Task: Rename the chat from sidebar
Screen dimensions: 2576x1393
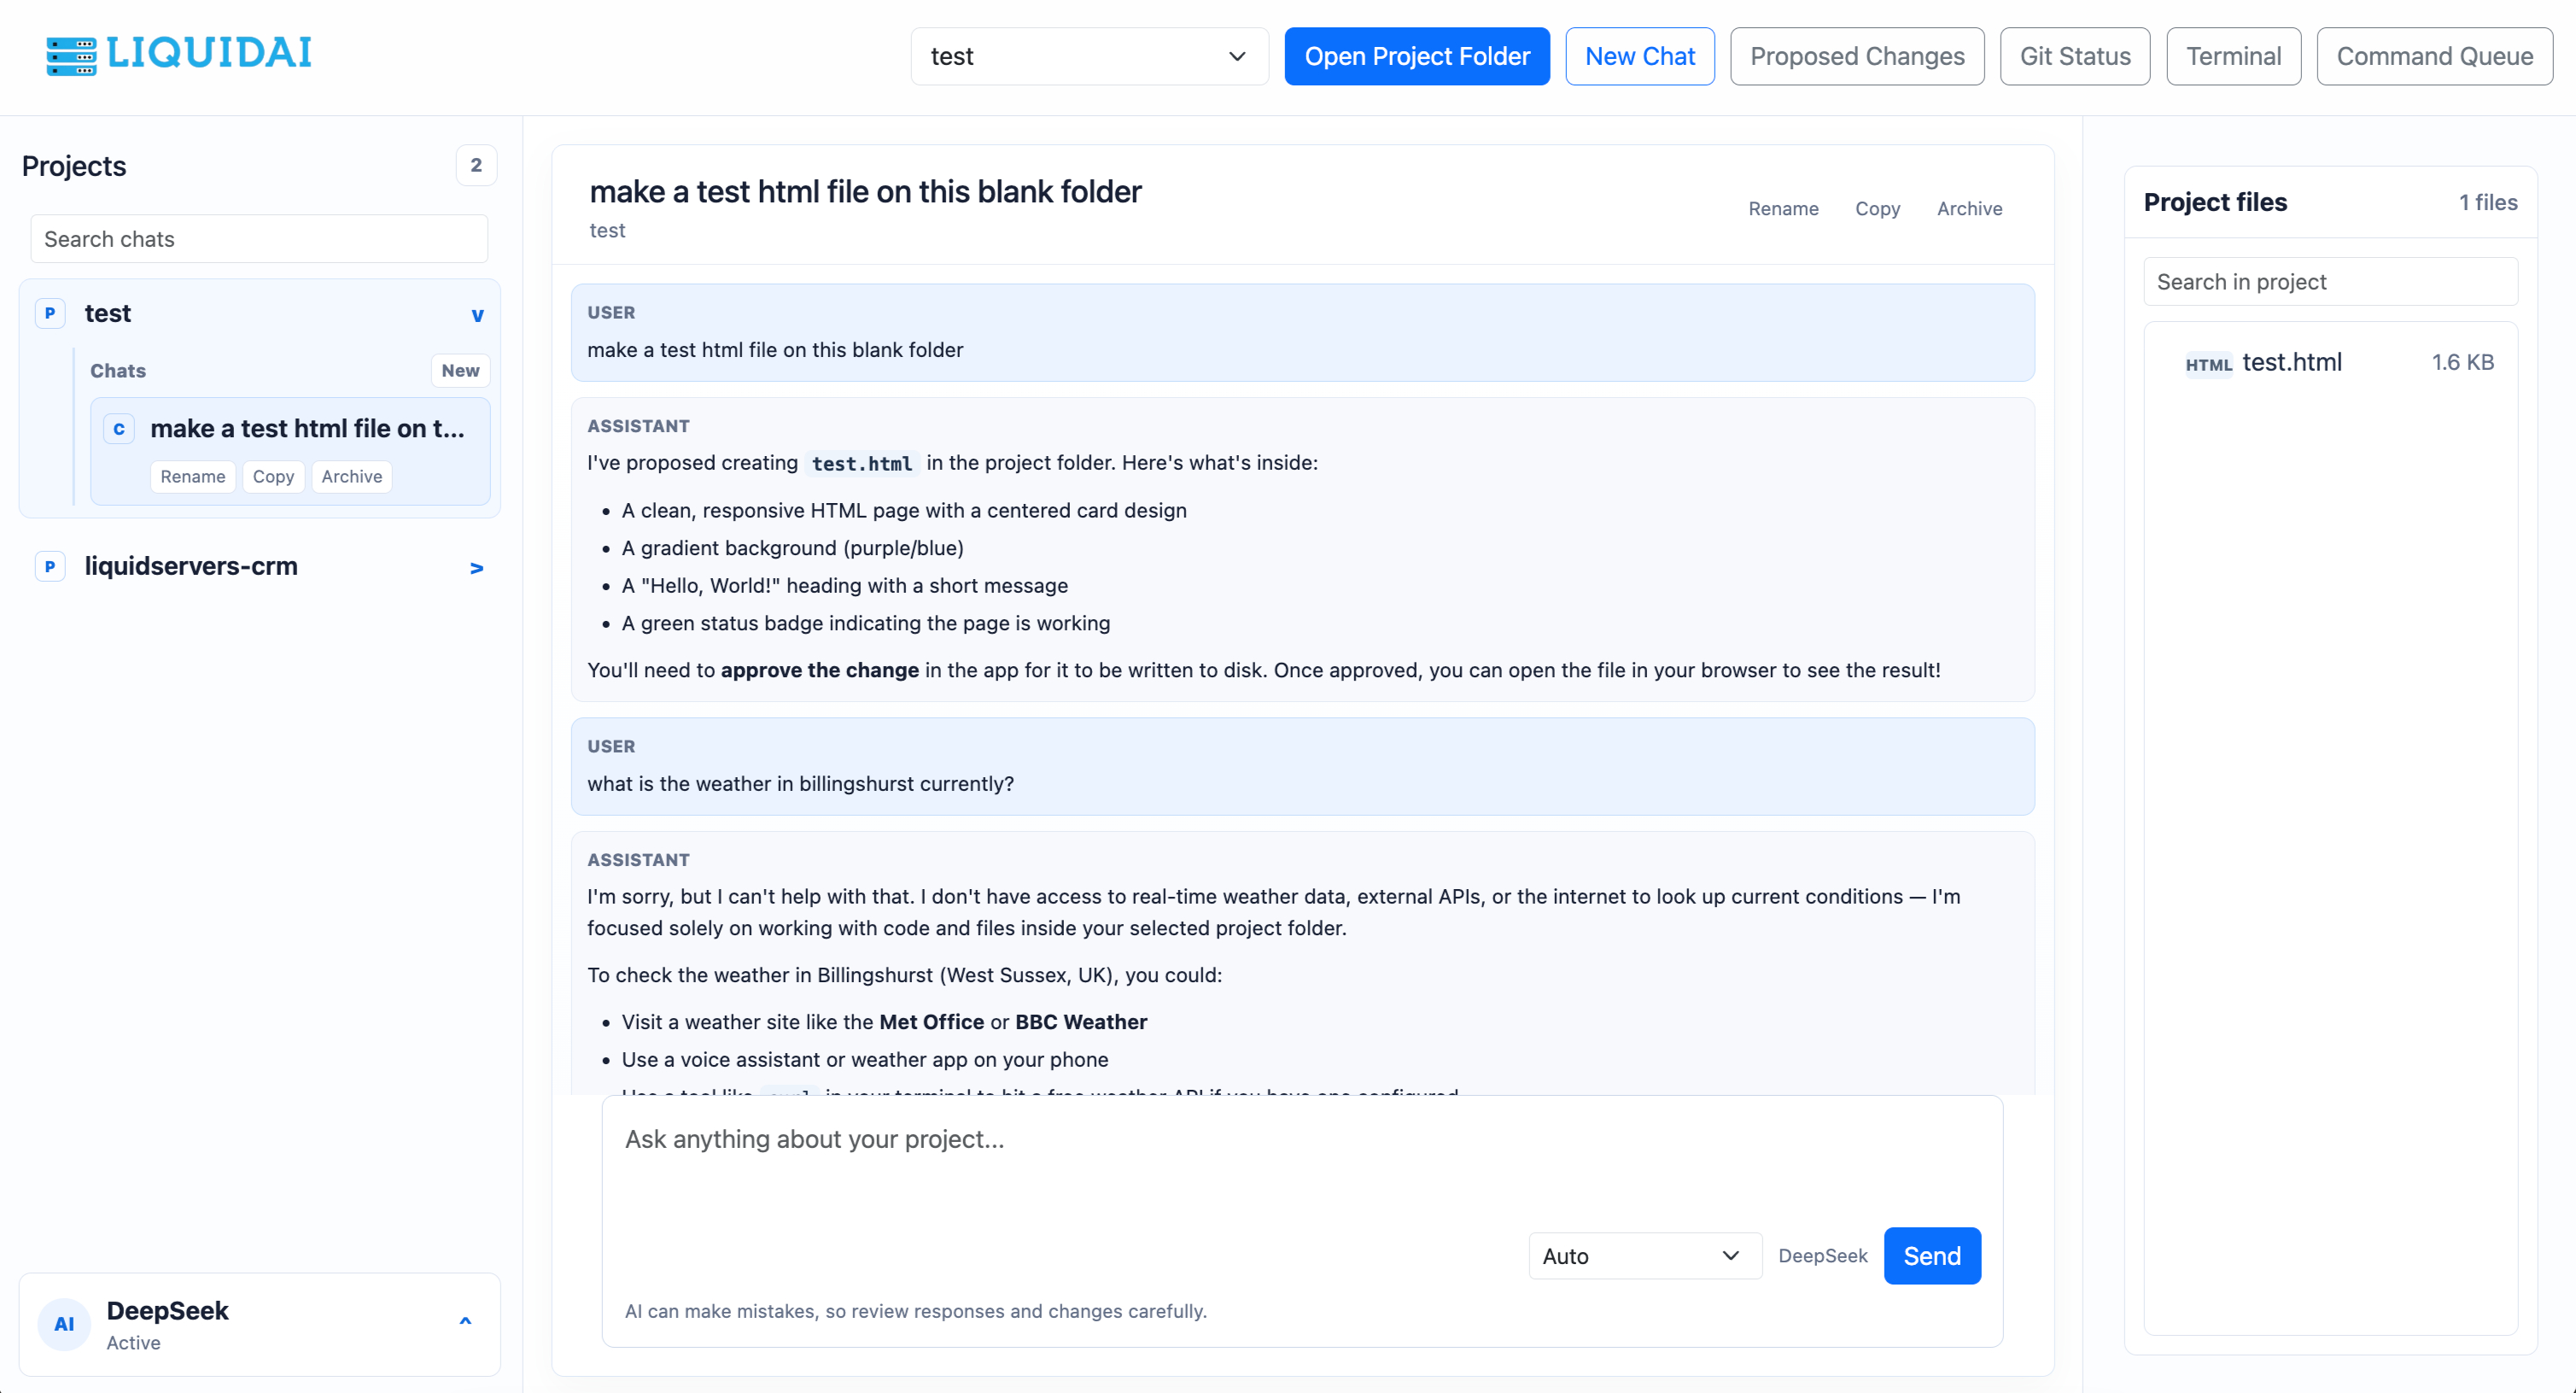Action: click(x=193, y=477)
